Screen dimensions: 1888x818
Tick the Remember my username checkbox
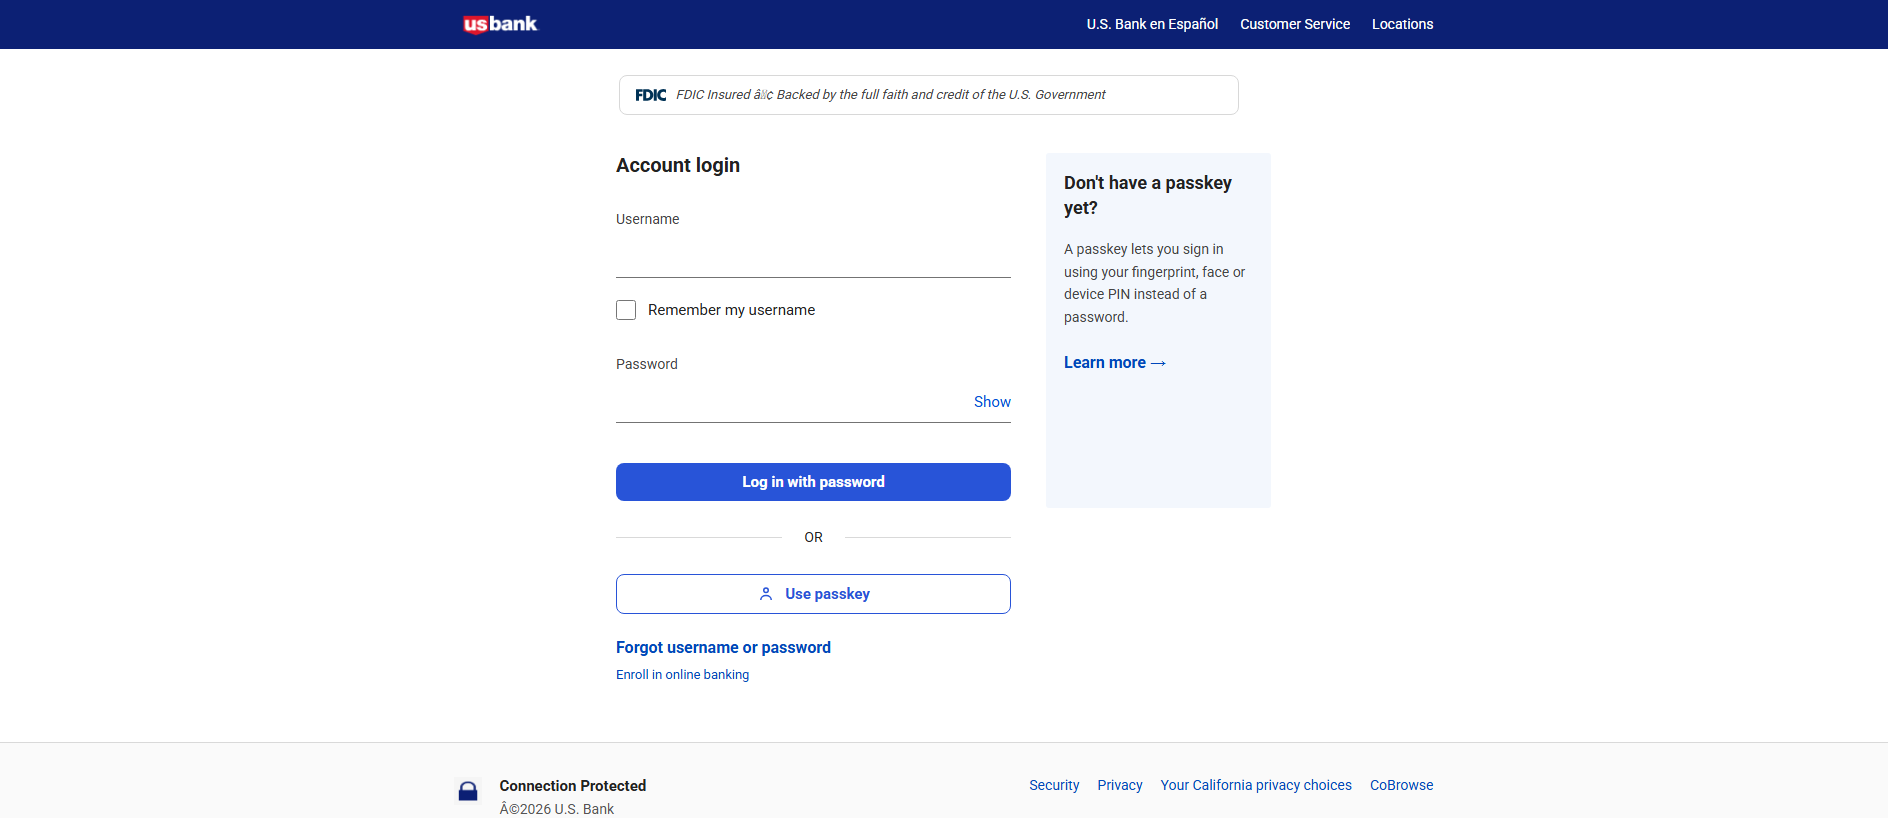(x=626, y=310)
